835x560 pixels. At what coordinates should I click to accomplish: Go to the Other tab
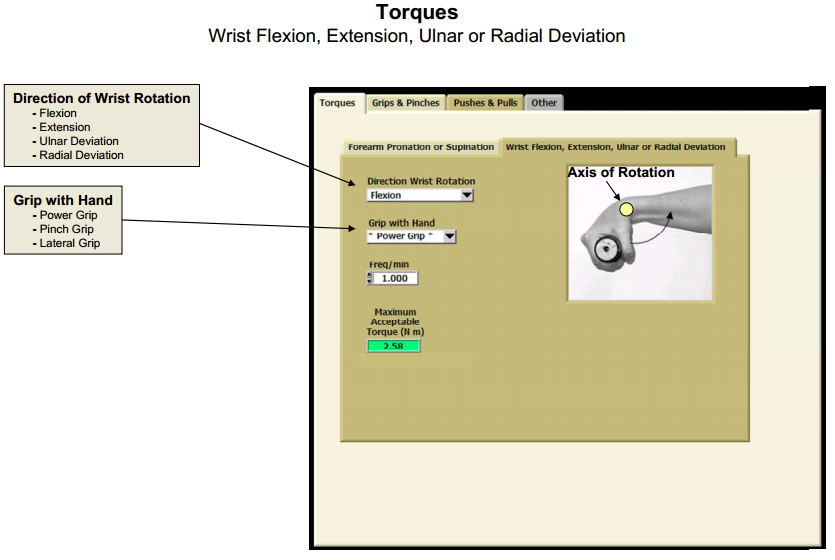[544, 103]
